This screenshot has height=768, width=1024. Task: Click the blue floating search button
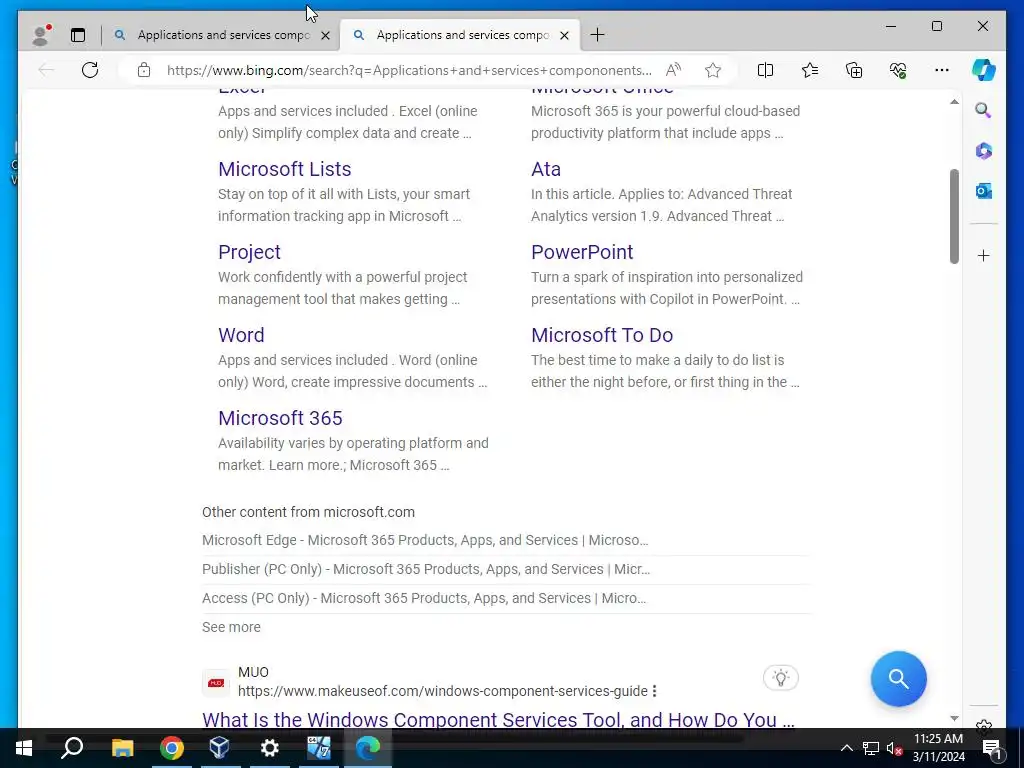click(x=899, y=679)
